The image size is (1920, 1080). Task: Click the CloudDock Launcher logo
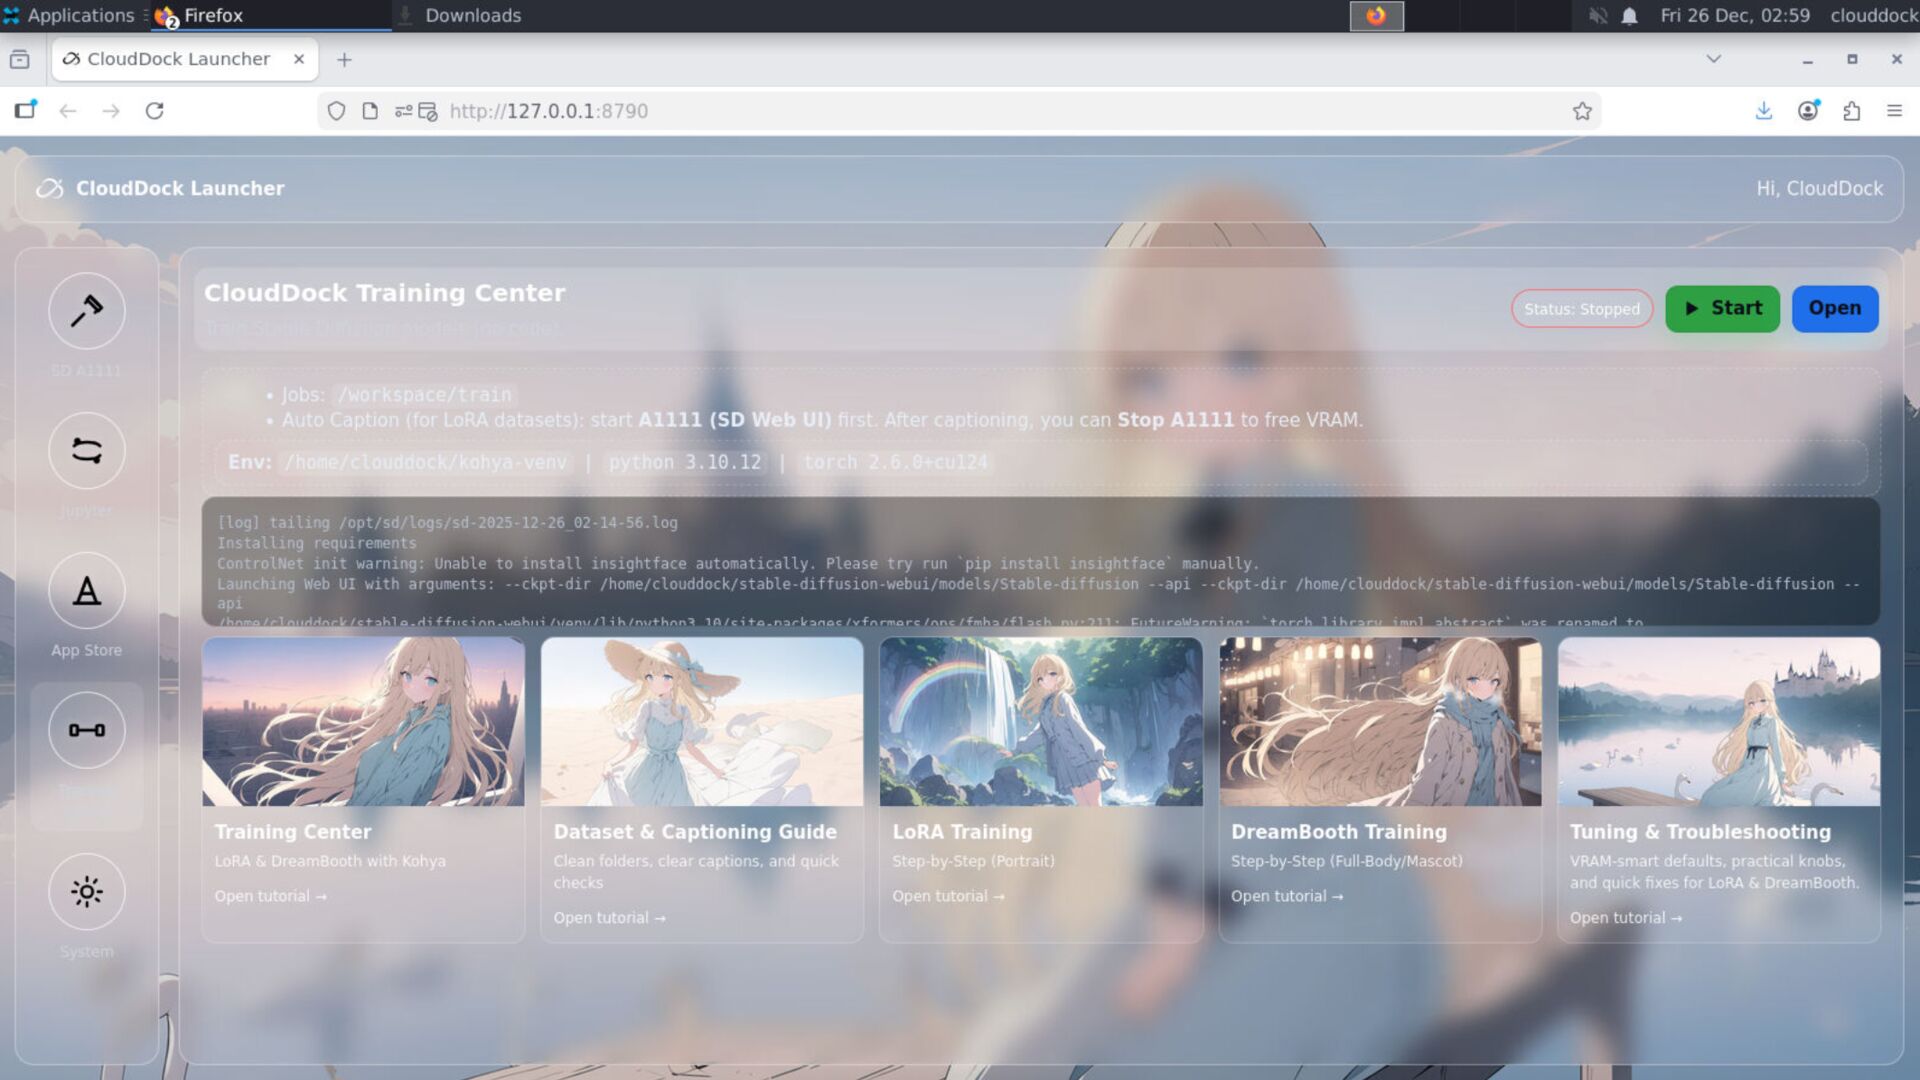[48, 187]
